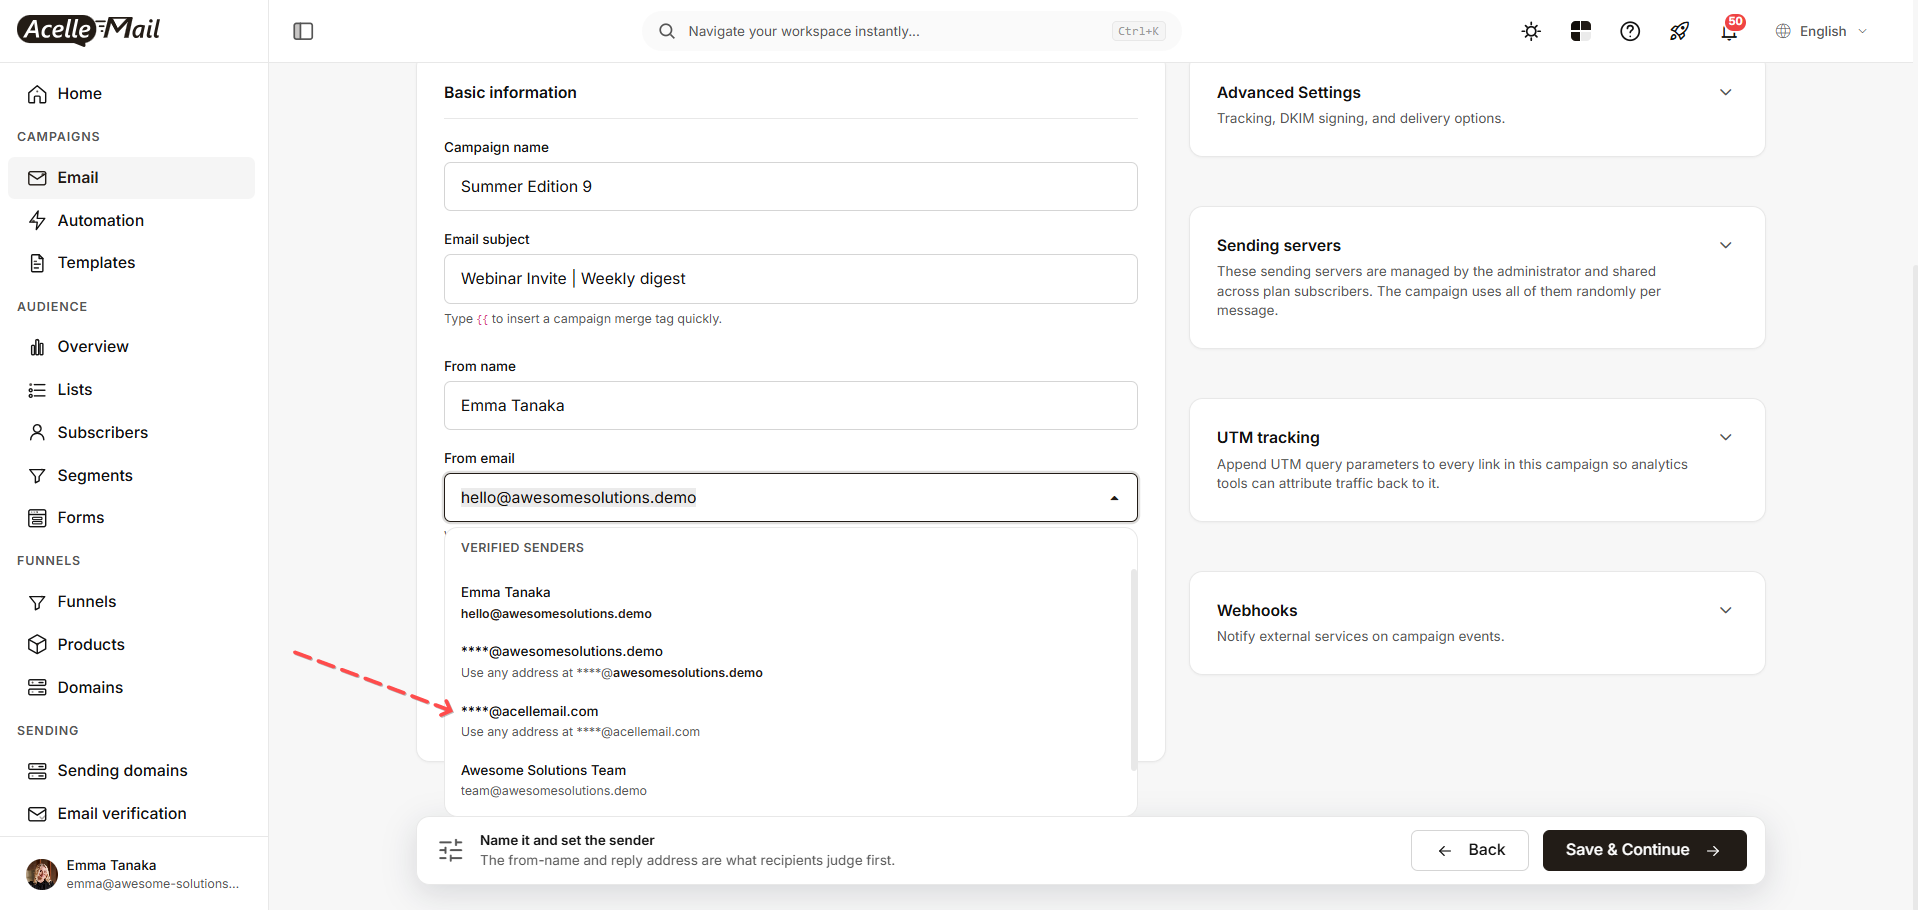The image size is (1918, 910).
Task: Click the Templates document icon
Action: [37, 263]
